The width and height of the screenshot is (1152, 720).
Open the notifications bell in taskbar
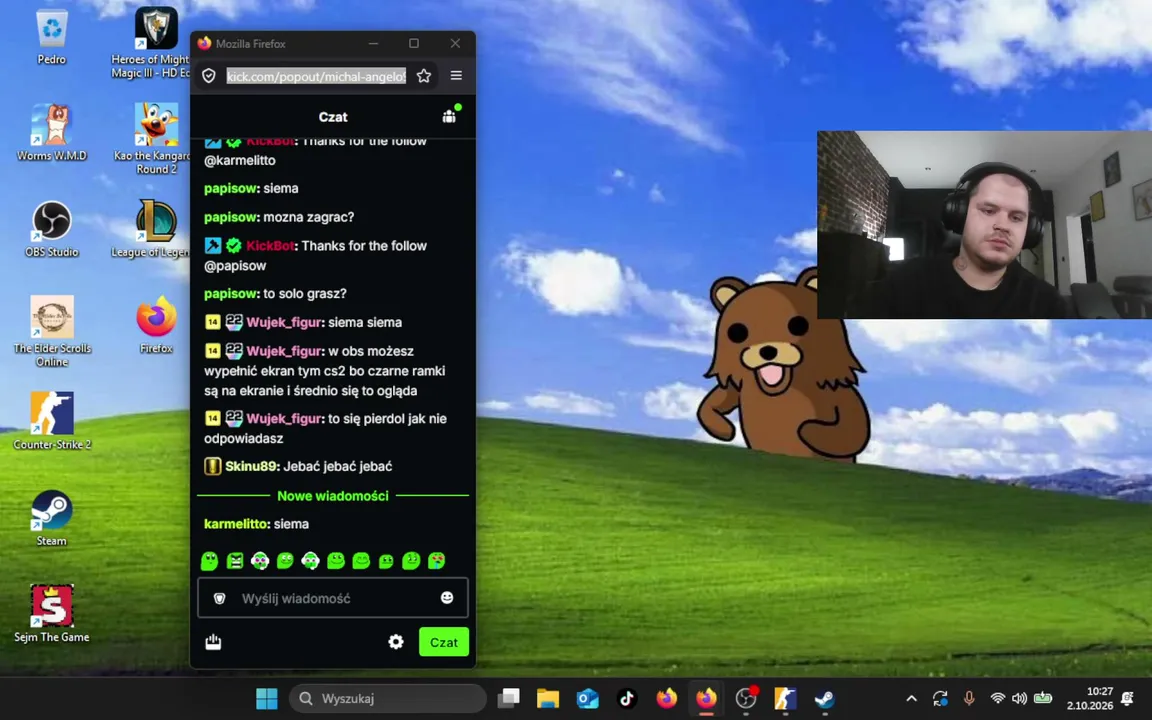coord(1128,698)
